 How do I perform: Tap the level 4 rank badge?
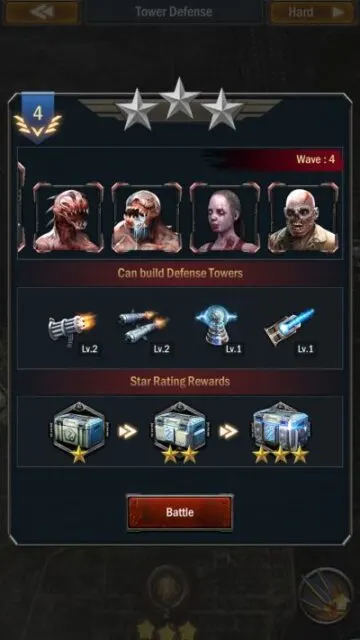pyautogui.click(x=38, y=118)
